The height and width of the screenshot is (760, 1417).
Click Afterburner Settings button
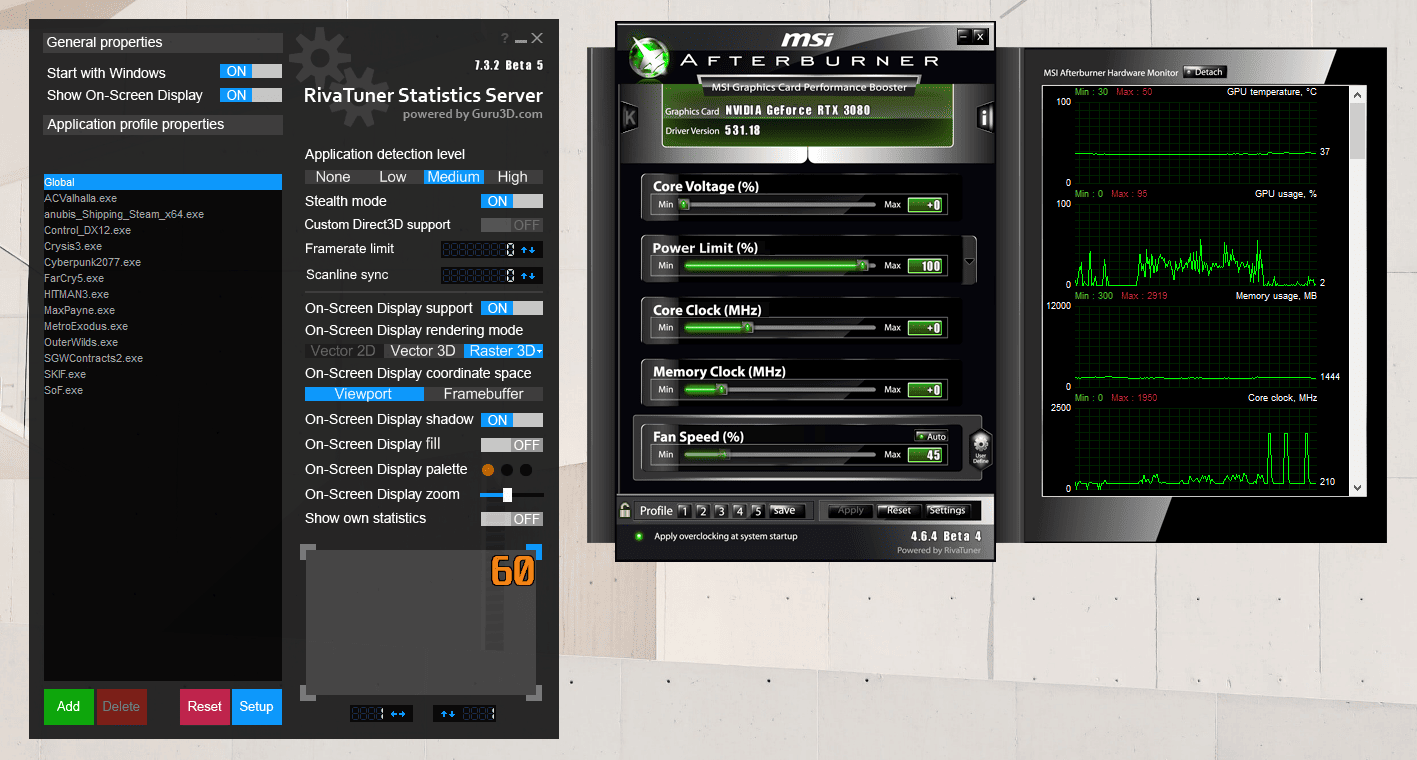tap(947, 510)
